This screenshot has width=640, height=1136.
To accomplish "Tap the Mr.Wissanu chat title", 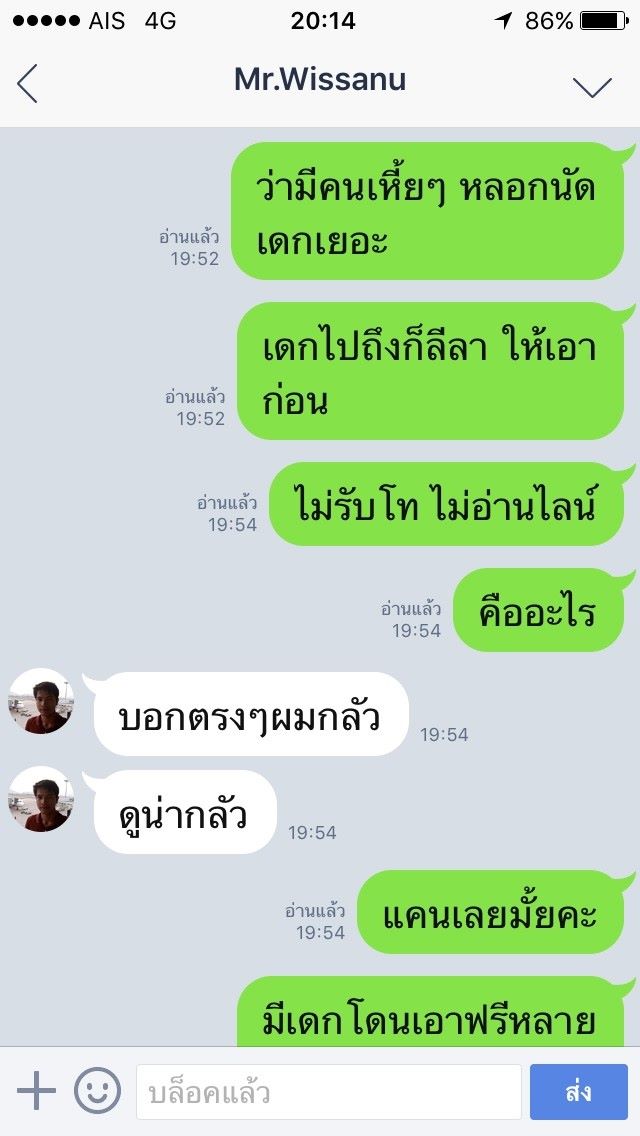I will point(320,80).
